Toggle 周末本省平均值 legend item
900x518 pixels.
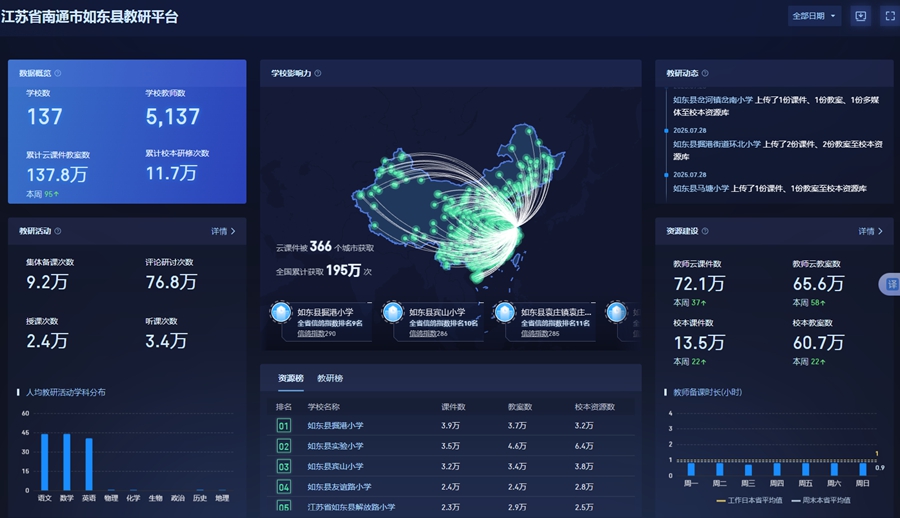pyautogui.click(x=822, y=500)
